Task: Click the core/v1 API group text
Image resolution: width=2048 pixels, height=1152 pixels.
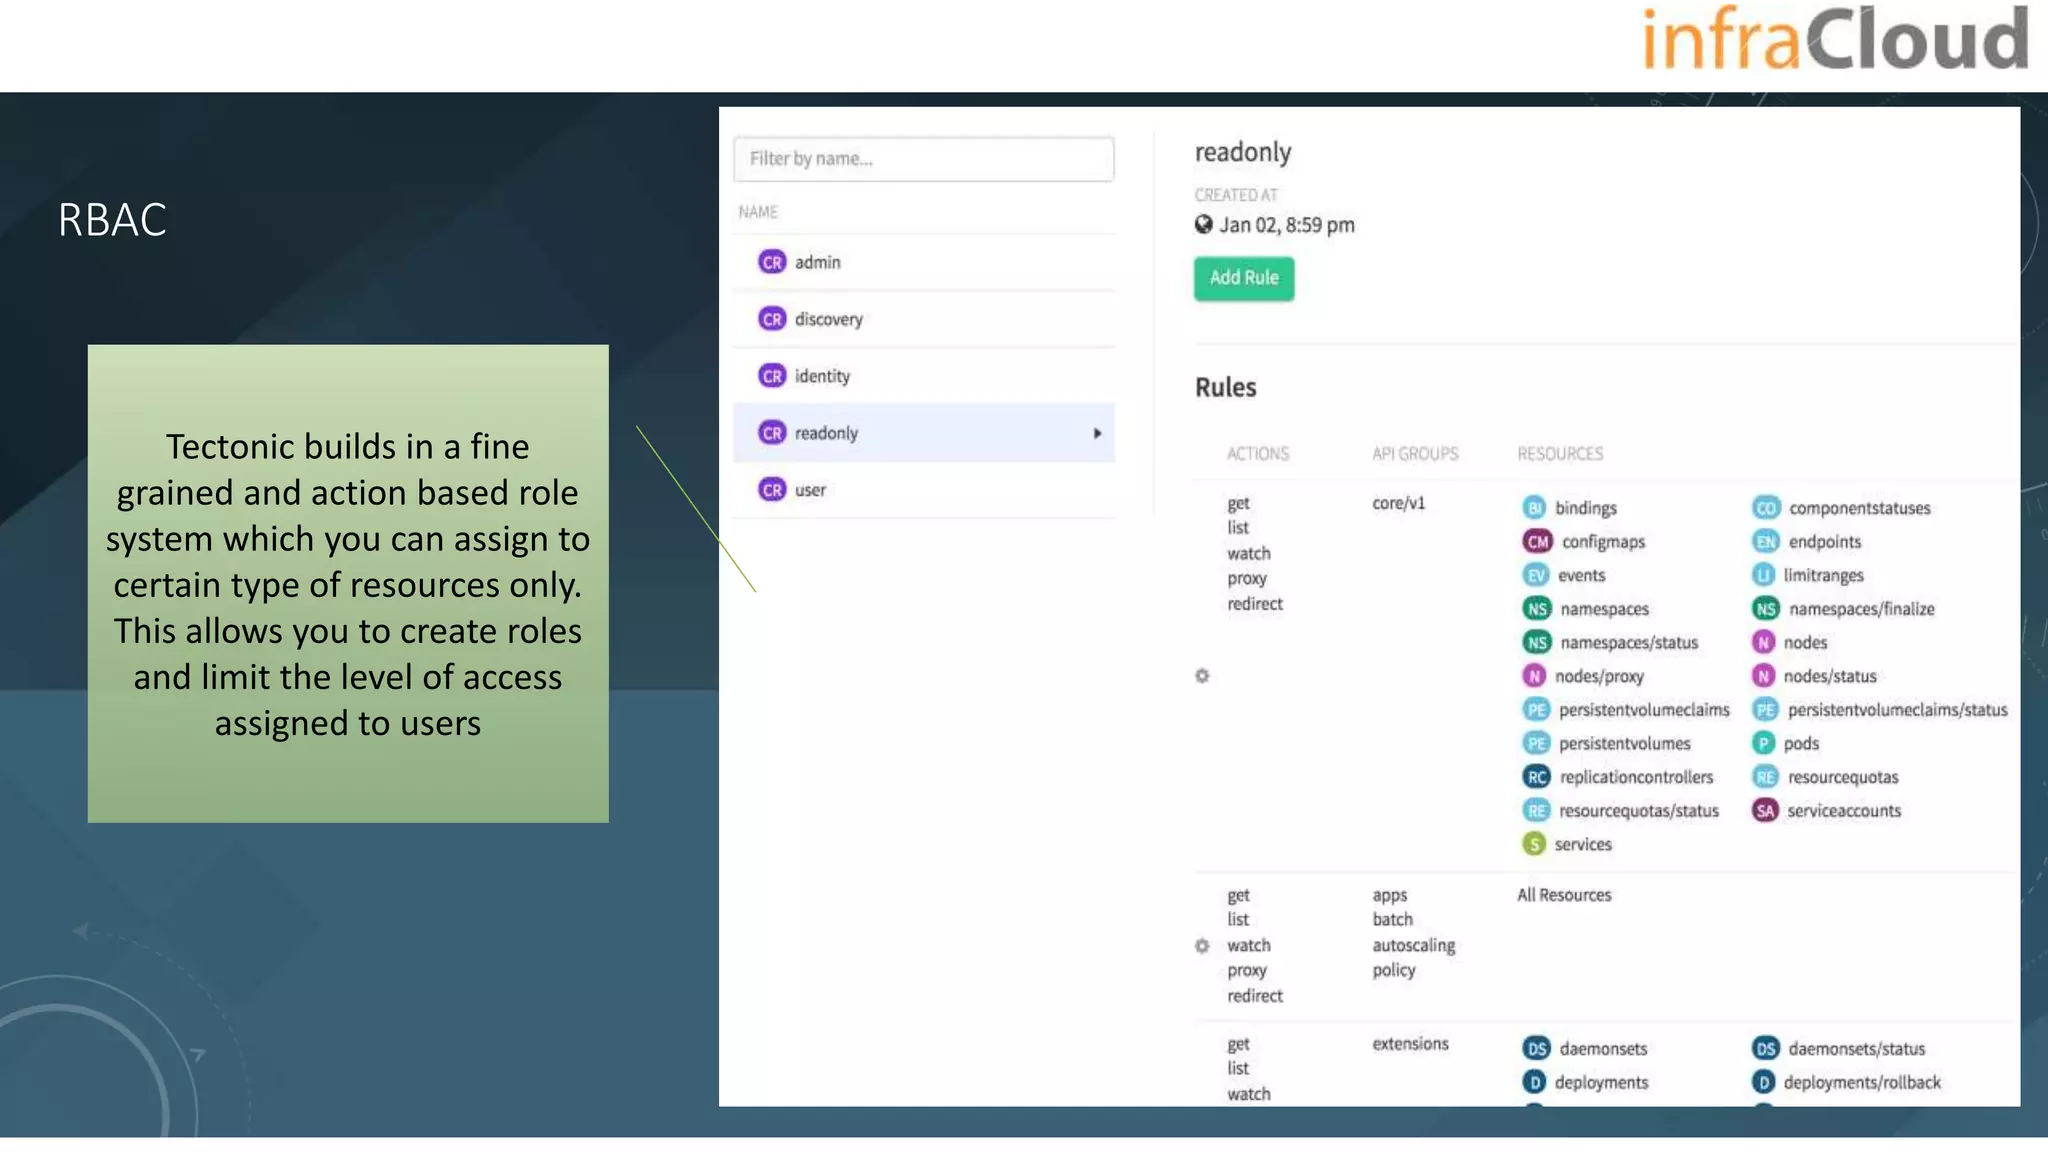Action: click(1398, 503)
